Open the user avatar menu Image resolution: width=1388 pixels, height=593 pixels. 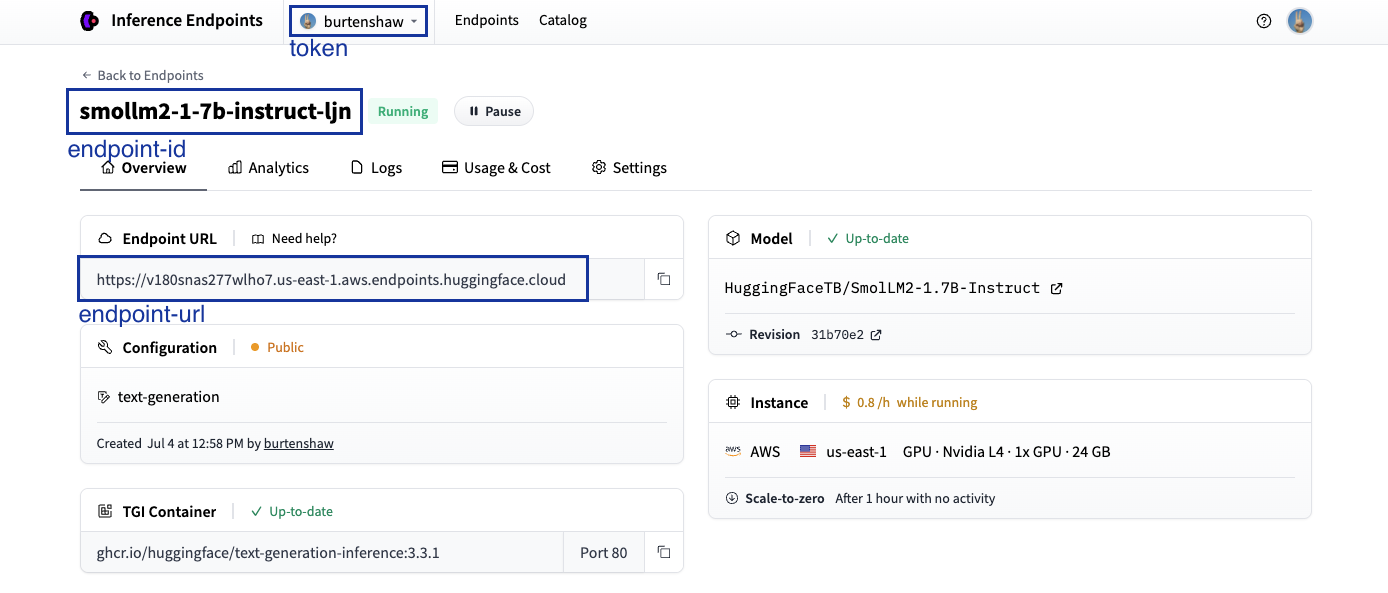pyautogui.click(x=1299, y=21)
